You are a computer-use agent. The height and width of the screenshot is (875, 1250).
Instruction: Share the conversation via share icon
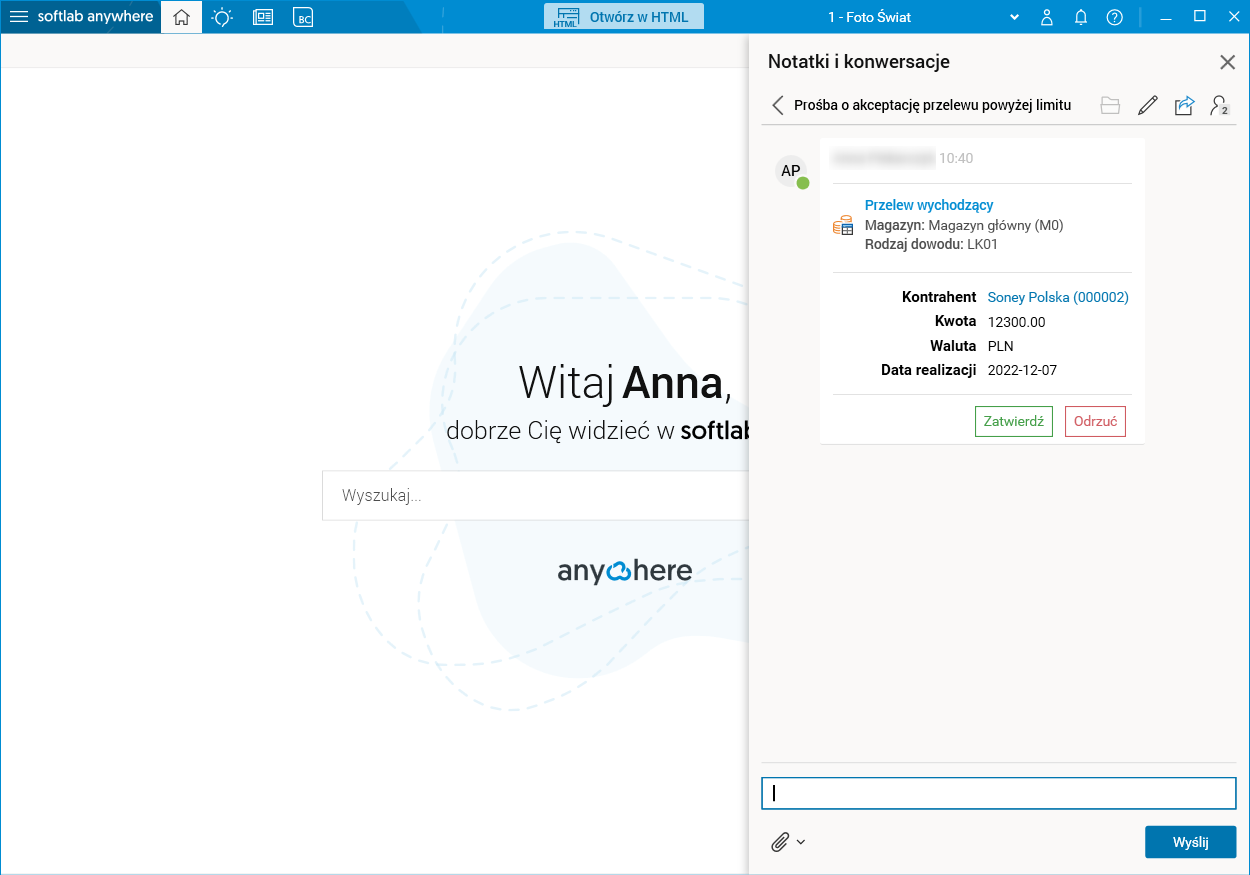[1184, 105]
